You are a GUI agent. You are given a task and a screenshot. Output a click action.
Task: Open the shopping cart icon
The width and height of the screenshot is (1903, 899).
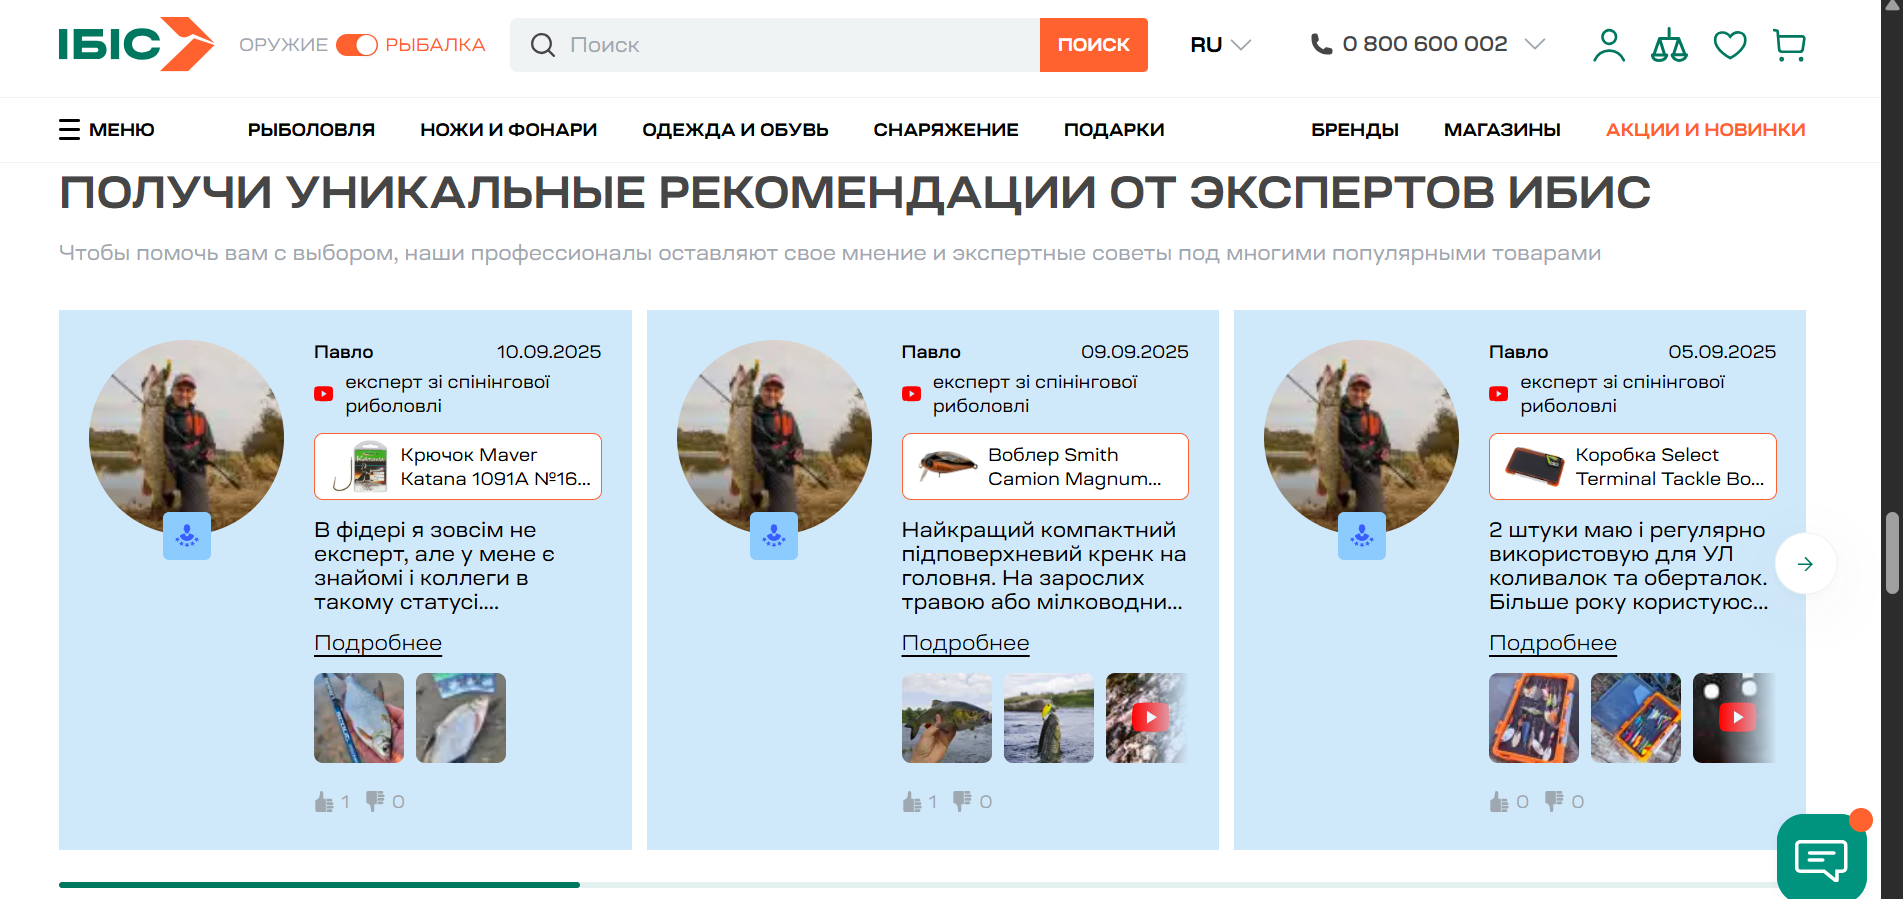tap(1789, 45)
